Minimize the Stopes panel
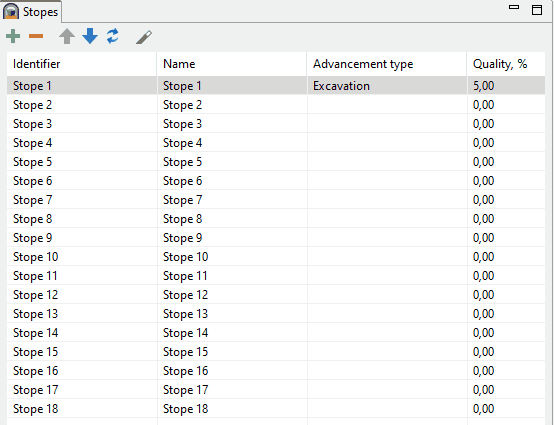554x425 pixels. [x=514, y=7]
